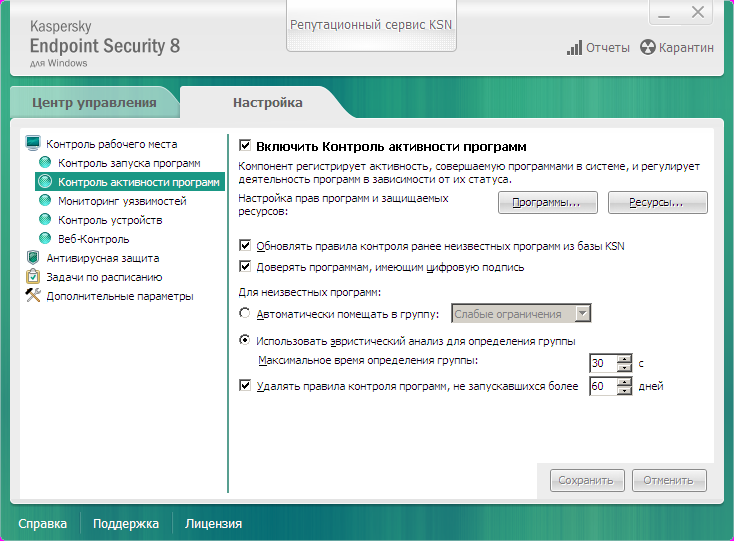Select the Настройка tab
The width and height of the screenshot is (734, 541).
click(x=267, y=102)
